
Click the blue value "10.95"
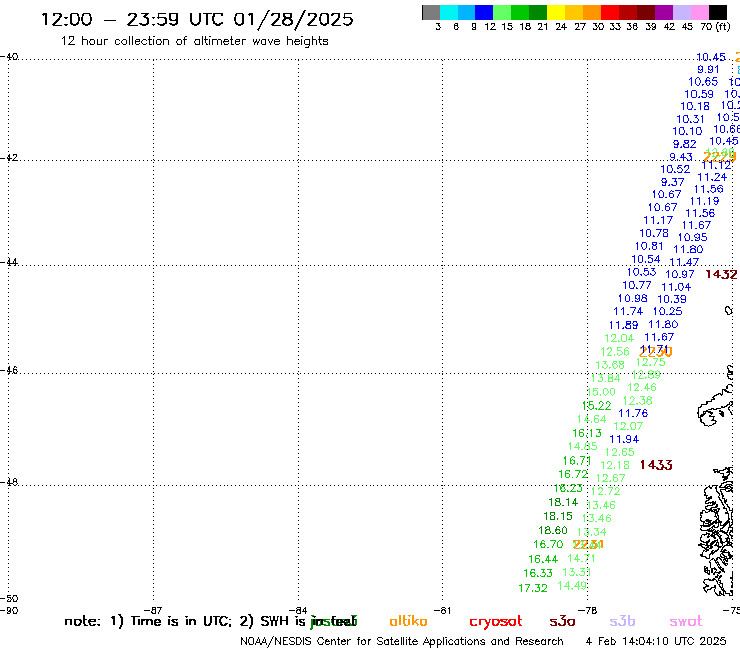click(x=693, y=238)
